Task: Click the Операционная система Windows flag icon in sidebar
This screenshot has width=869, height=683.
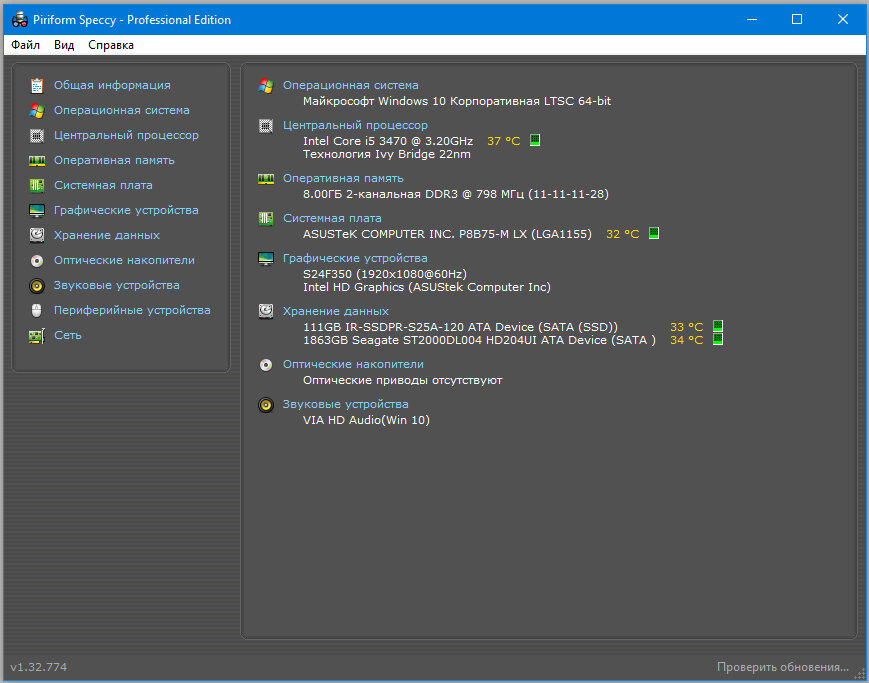Action: (x=37, y=110)
